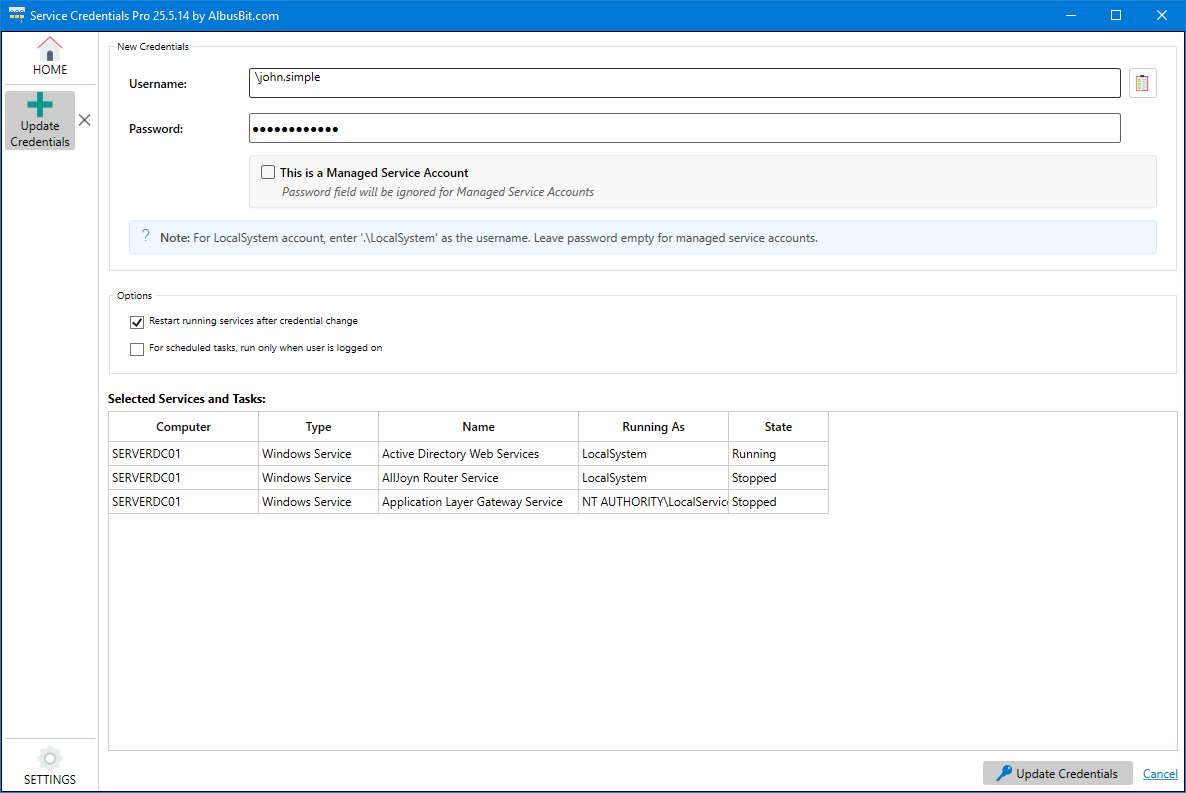The height and width of the screenshot is (793, 1186).
Task: Click the app icon in title bar
Action: [16, 15]
